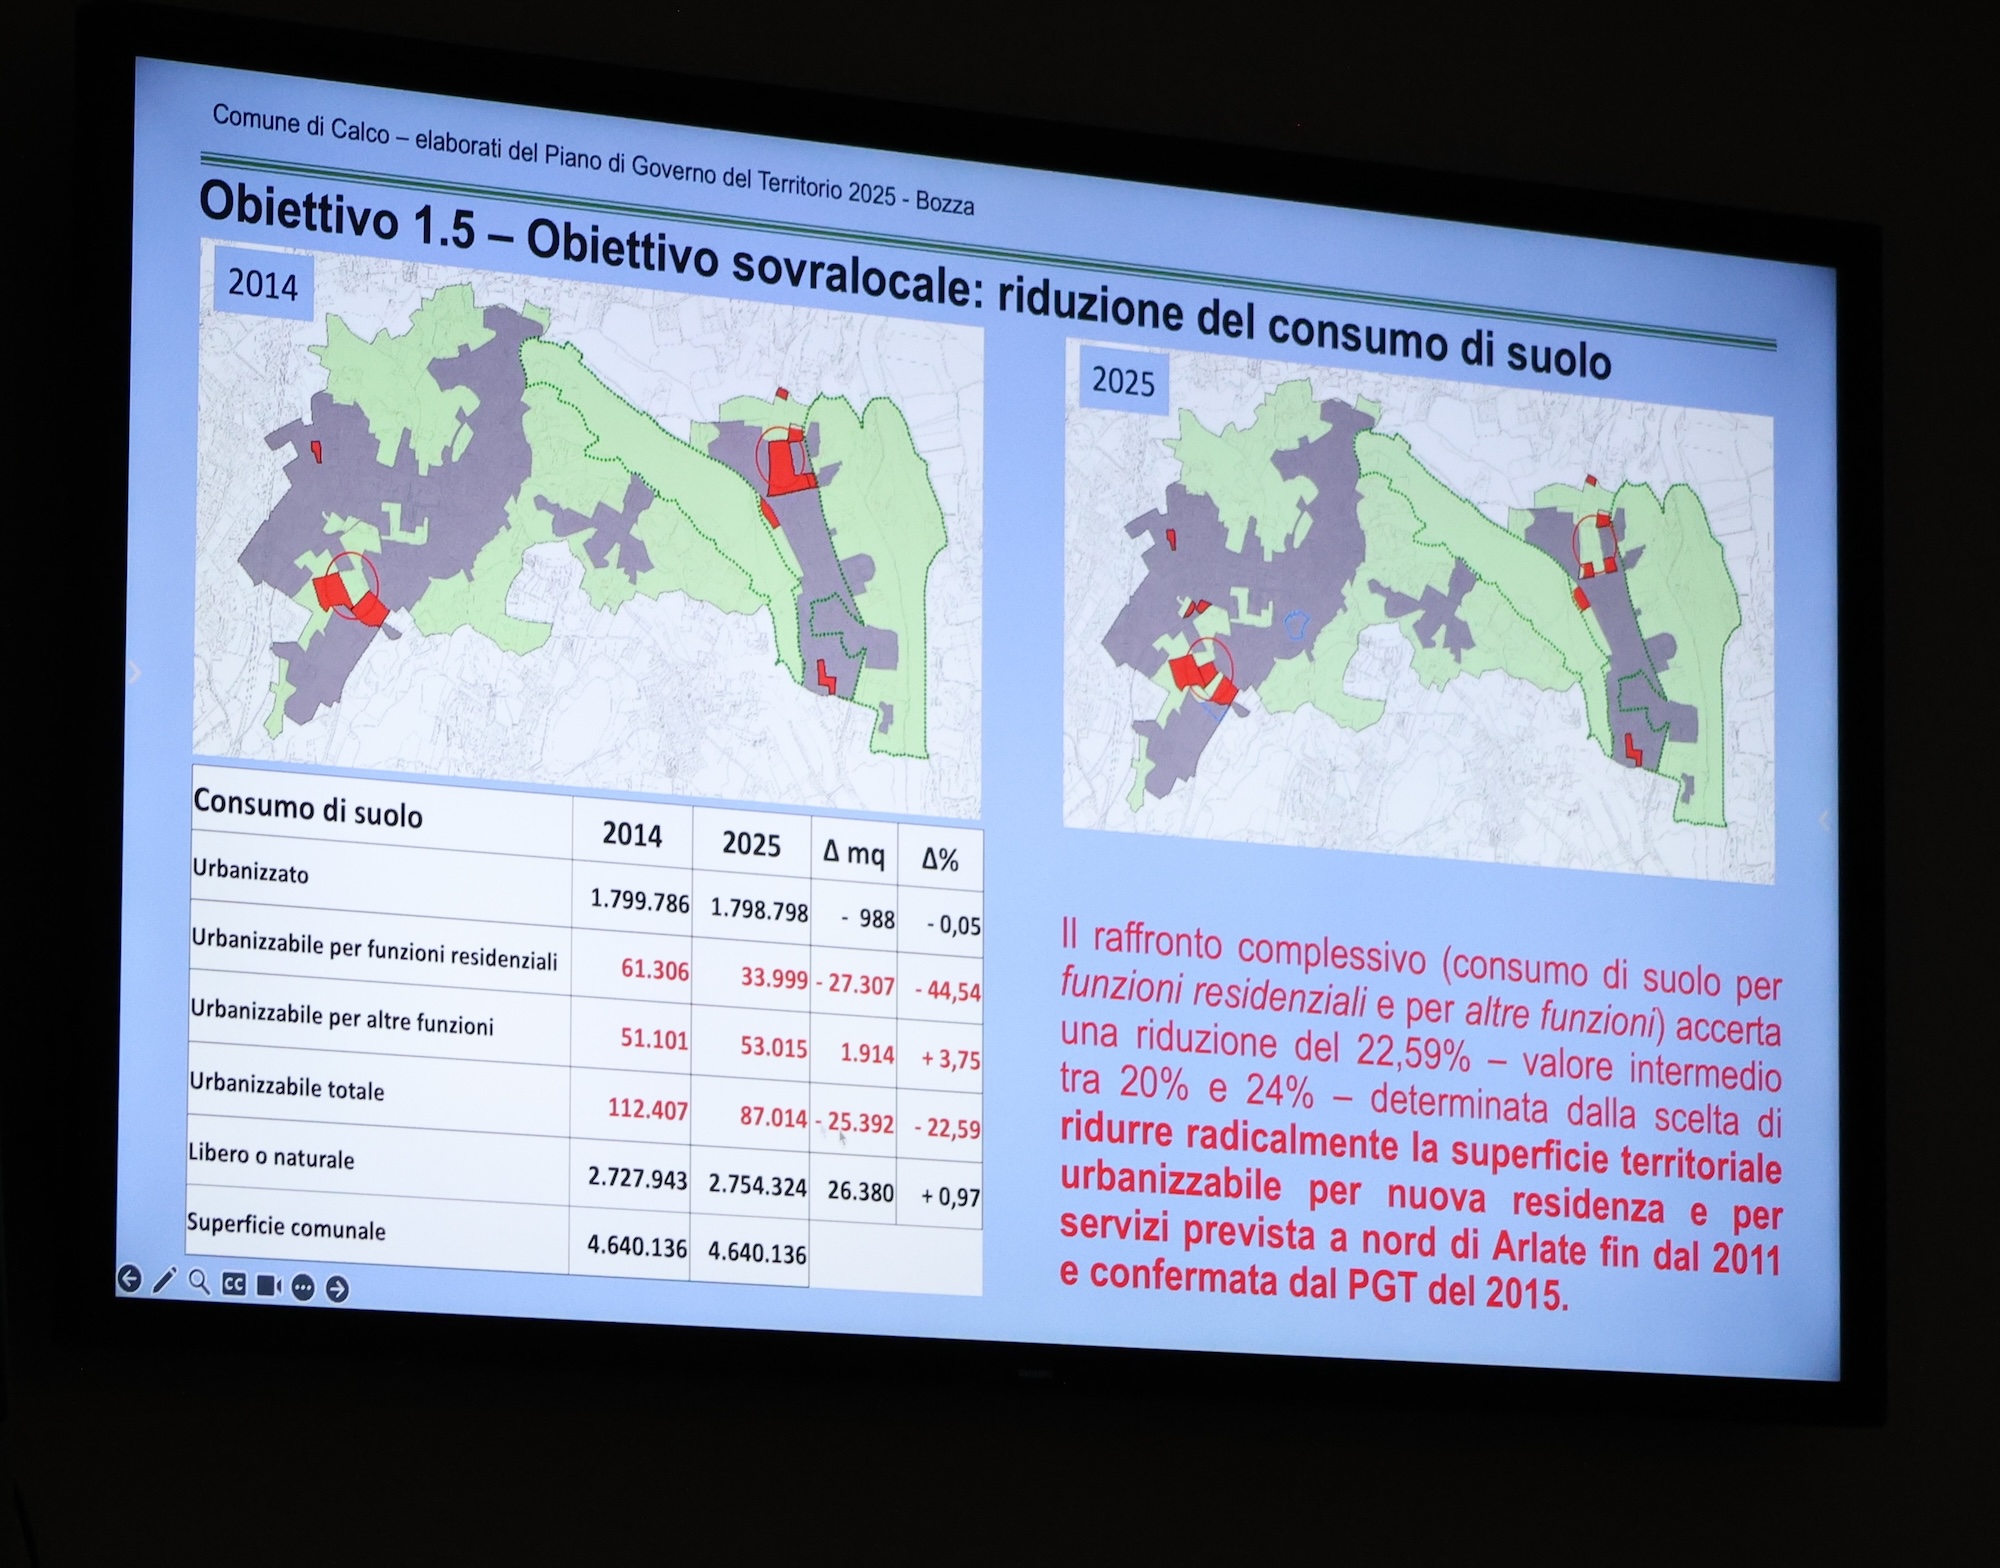Click cell value 112.407
Image resolution: width=2000 pixels, height=1568 pixels.
coord(648,1109)
